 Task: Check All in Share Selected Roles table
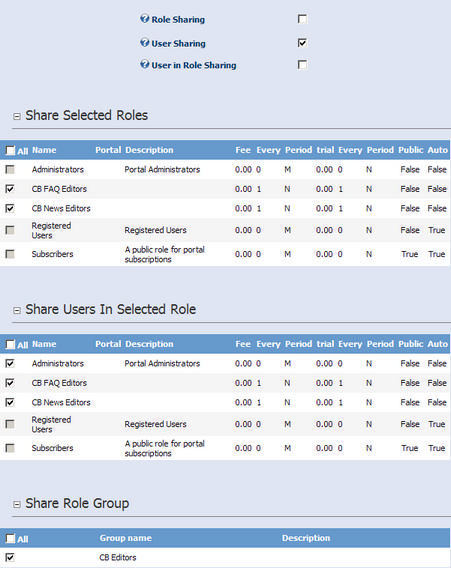(x=11, y=150)
